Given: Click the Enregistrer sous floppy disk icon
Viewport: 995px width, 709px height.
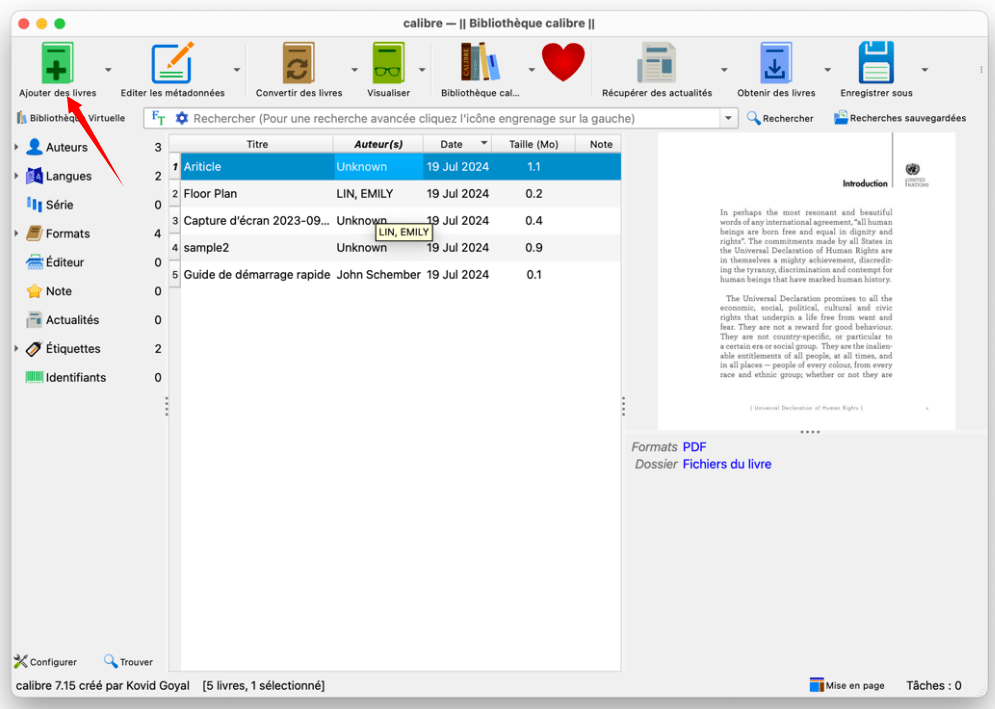Looking at the screenshot, I should coord(876,62).
